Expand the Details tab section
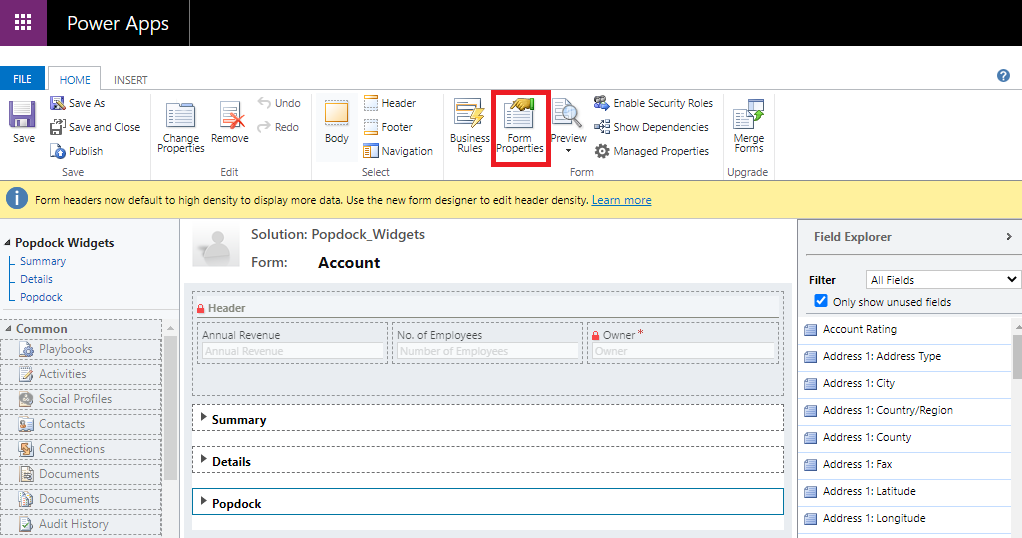 204,460
